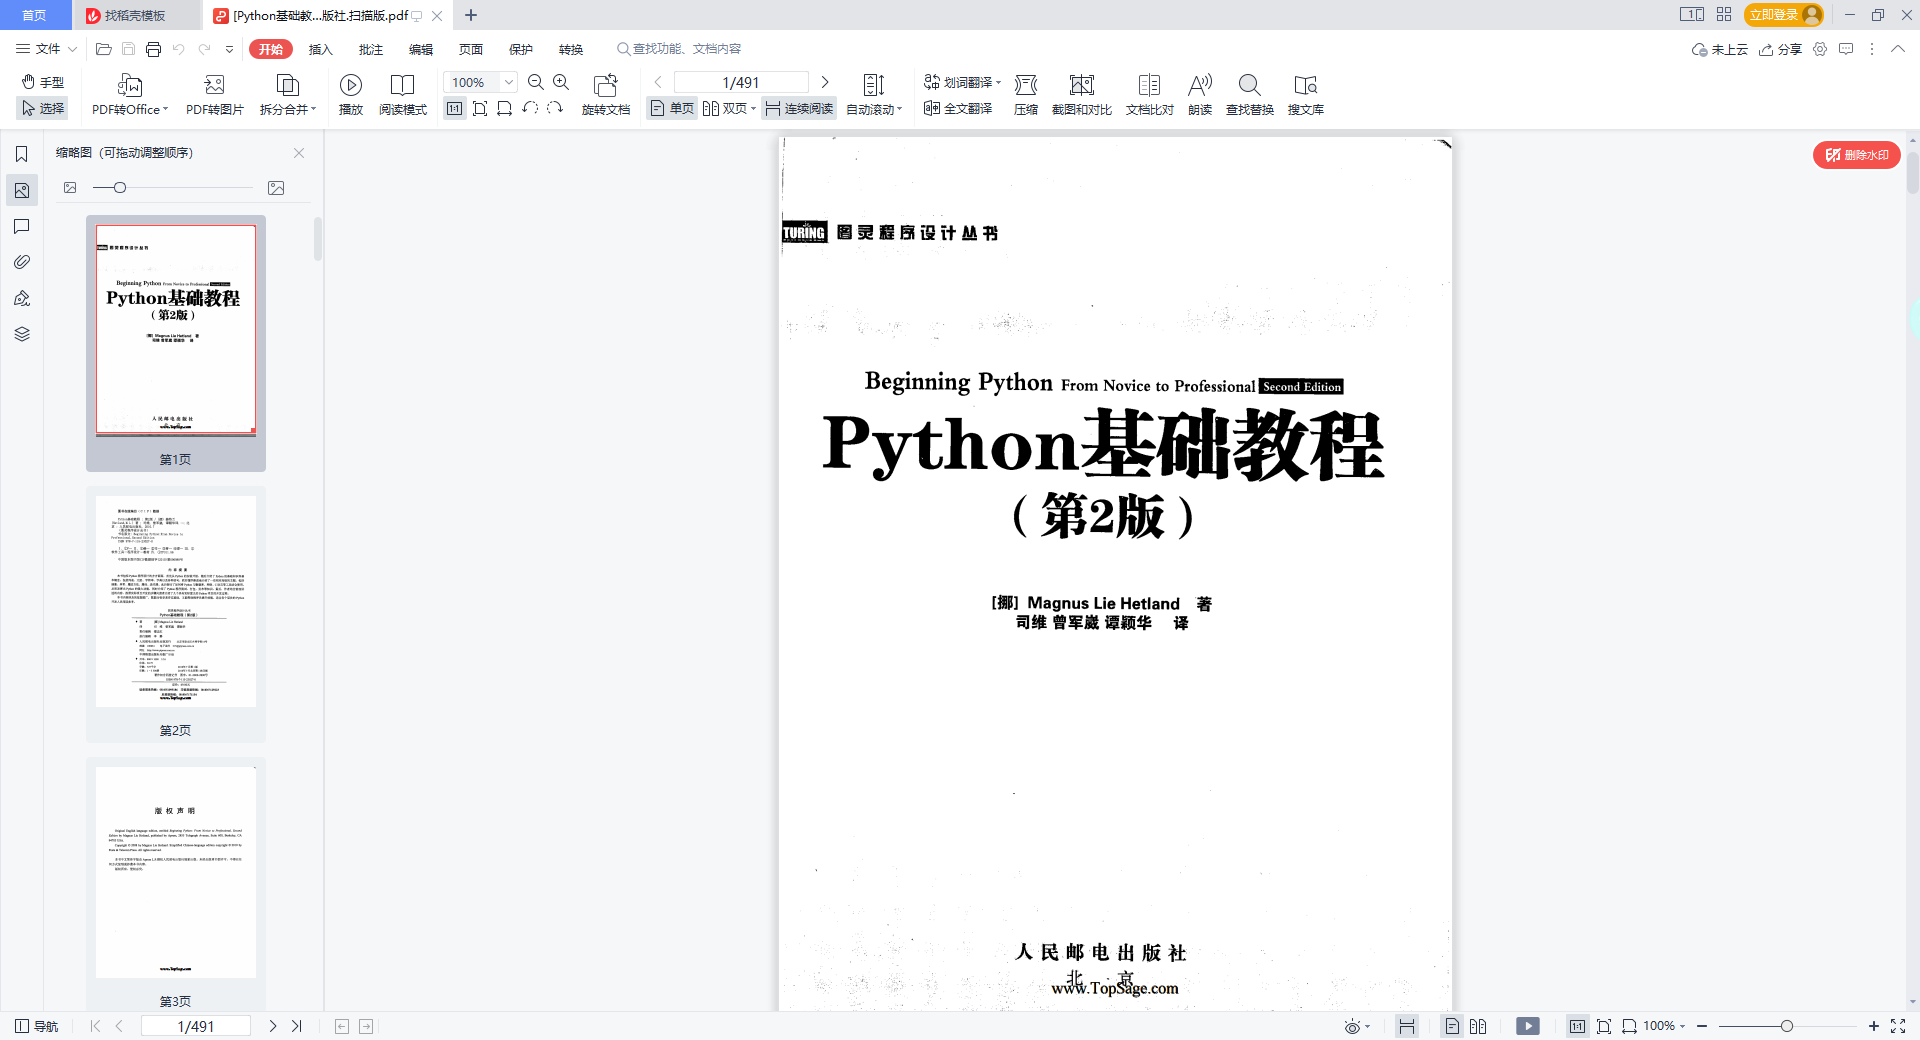Viewport: 1920px width, 1040px height.
Task: Toggle the 导航 navigation pane
Action: pyautogui.click(x=37, y=1026)
